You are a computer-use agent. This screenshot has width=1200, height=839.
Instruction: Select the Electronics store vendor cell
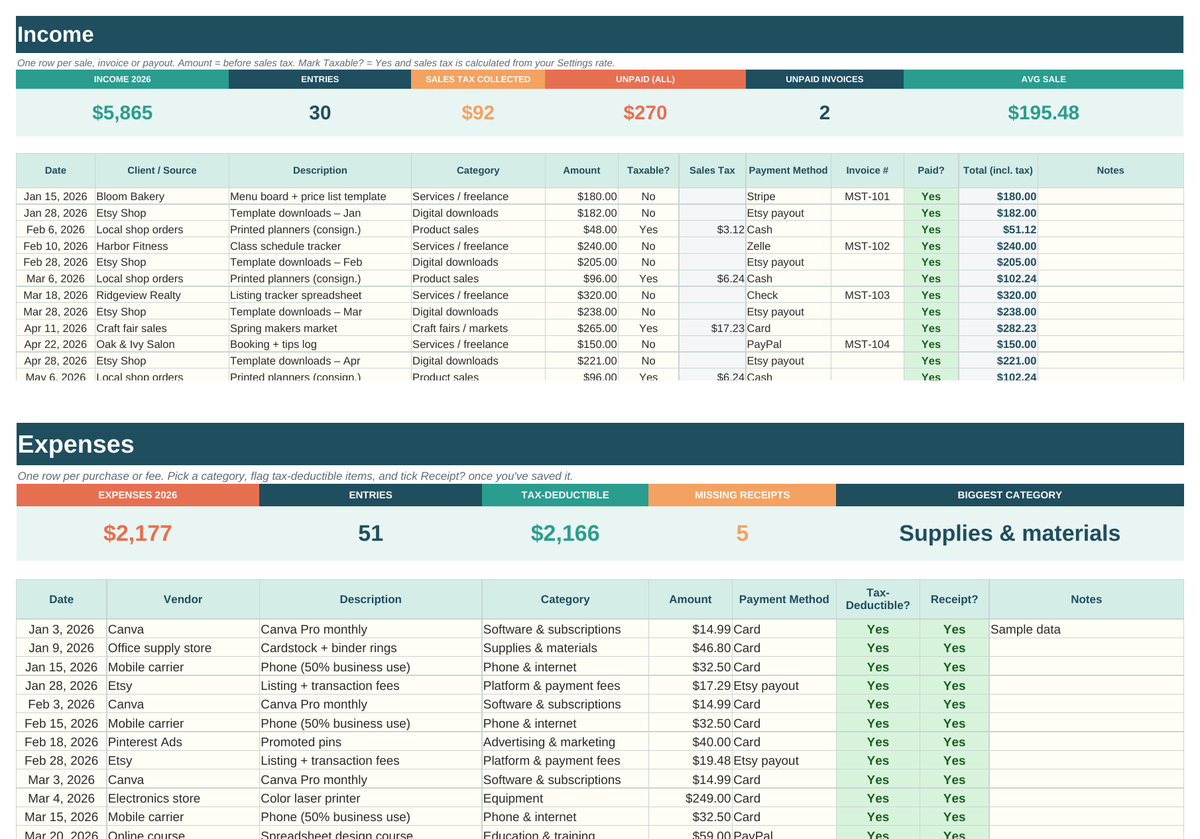(183, 798)
